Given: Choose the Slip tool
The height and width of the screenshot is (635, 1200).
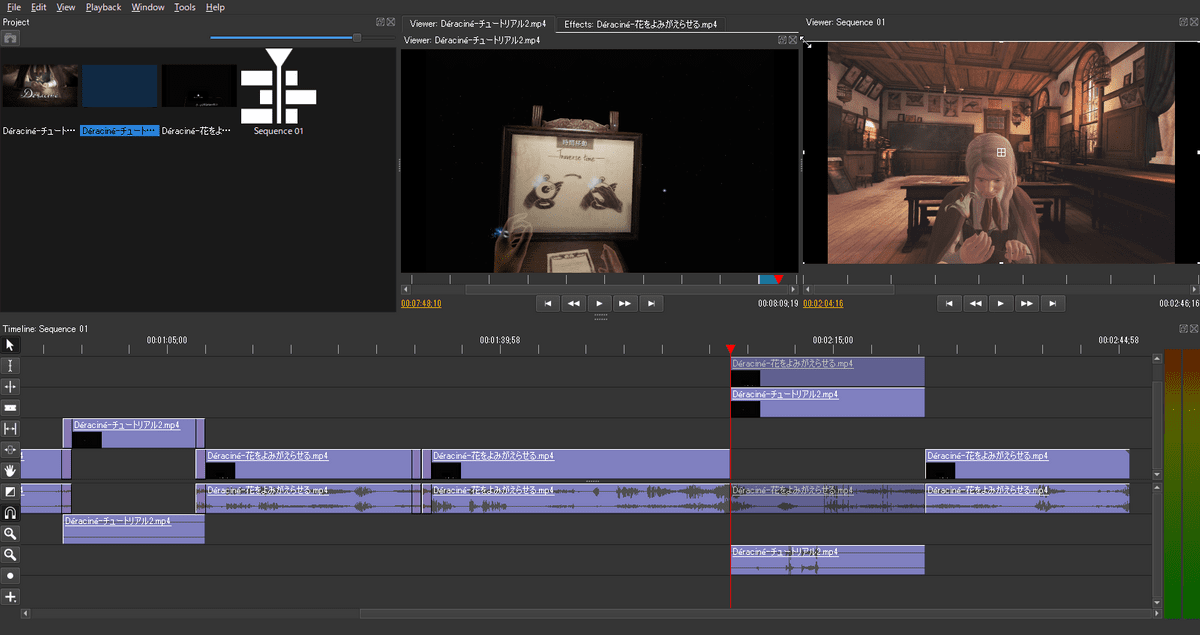Looking at the screenshot, I should click(x=11, y=428).
